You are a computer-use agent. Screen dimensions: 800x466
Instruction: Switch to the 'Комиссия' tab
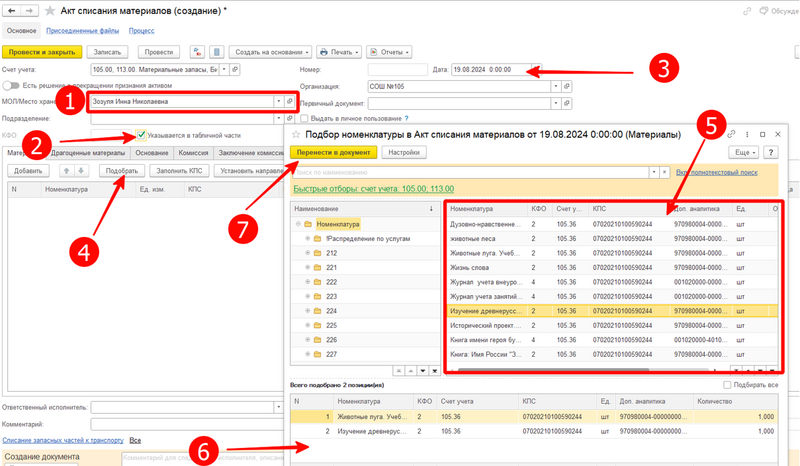click(x=192, y=153)
